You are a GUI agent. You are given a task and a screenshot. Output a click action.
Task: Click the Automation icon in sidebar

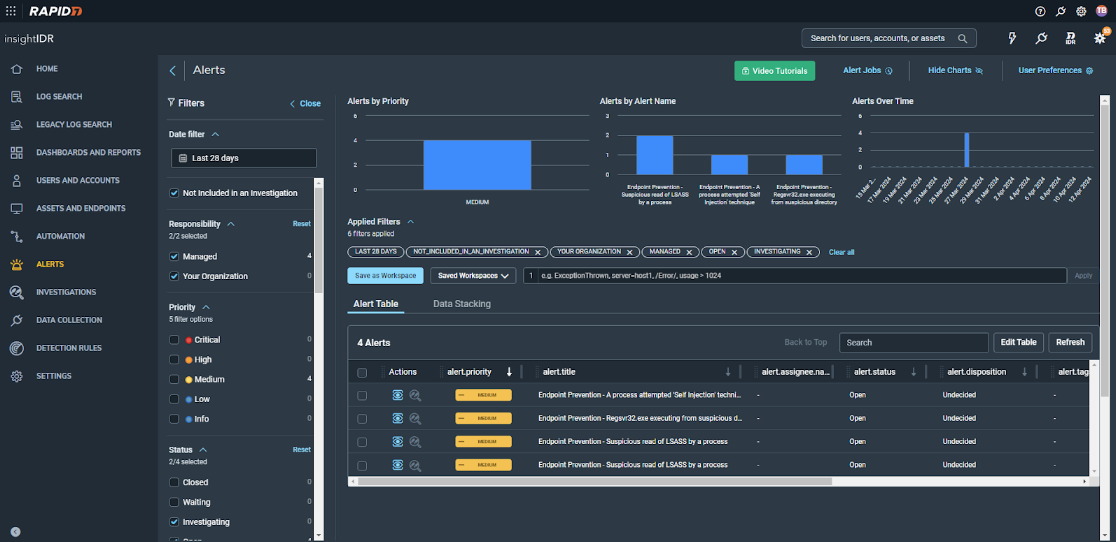[x=16, y=236]
